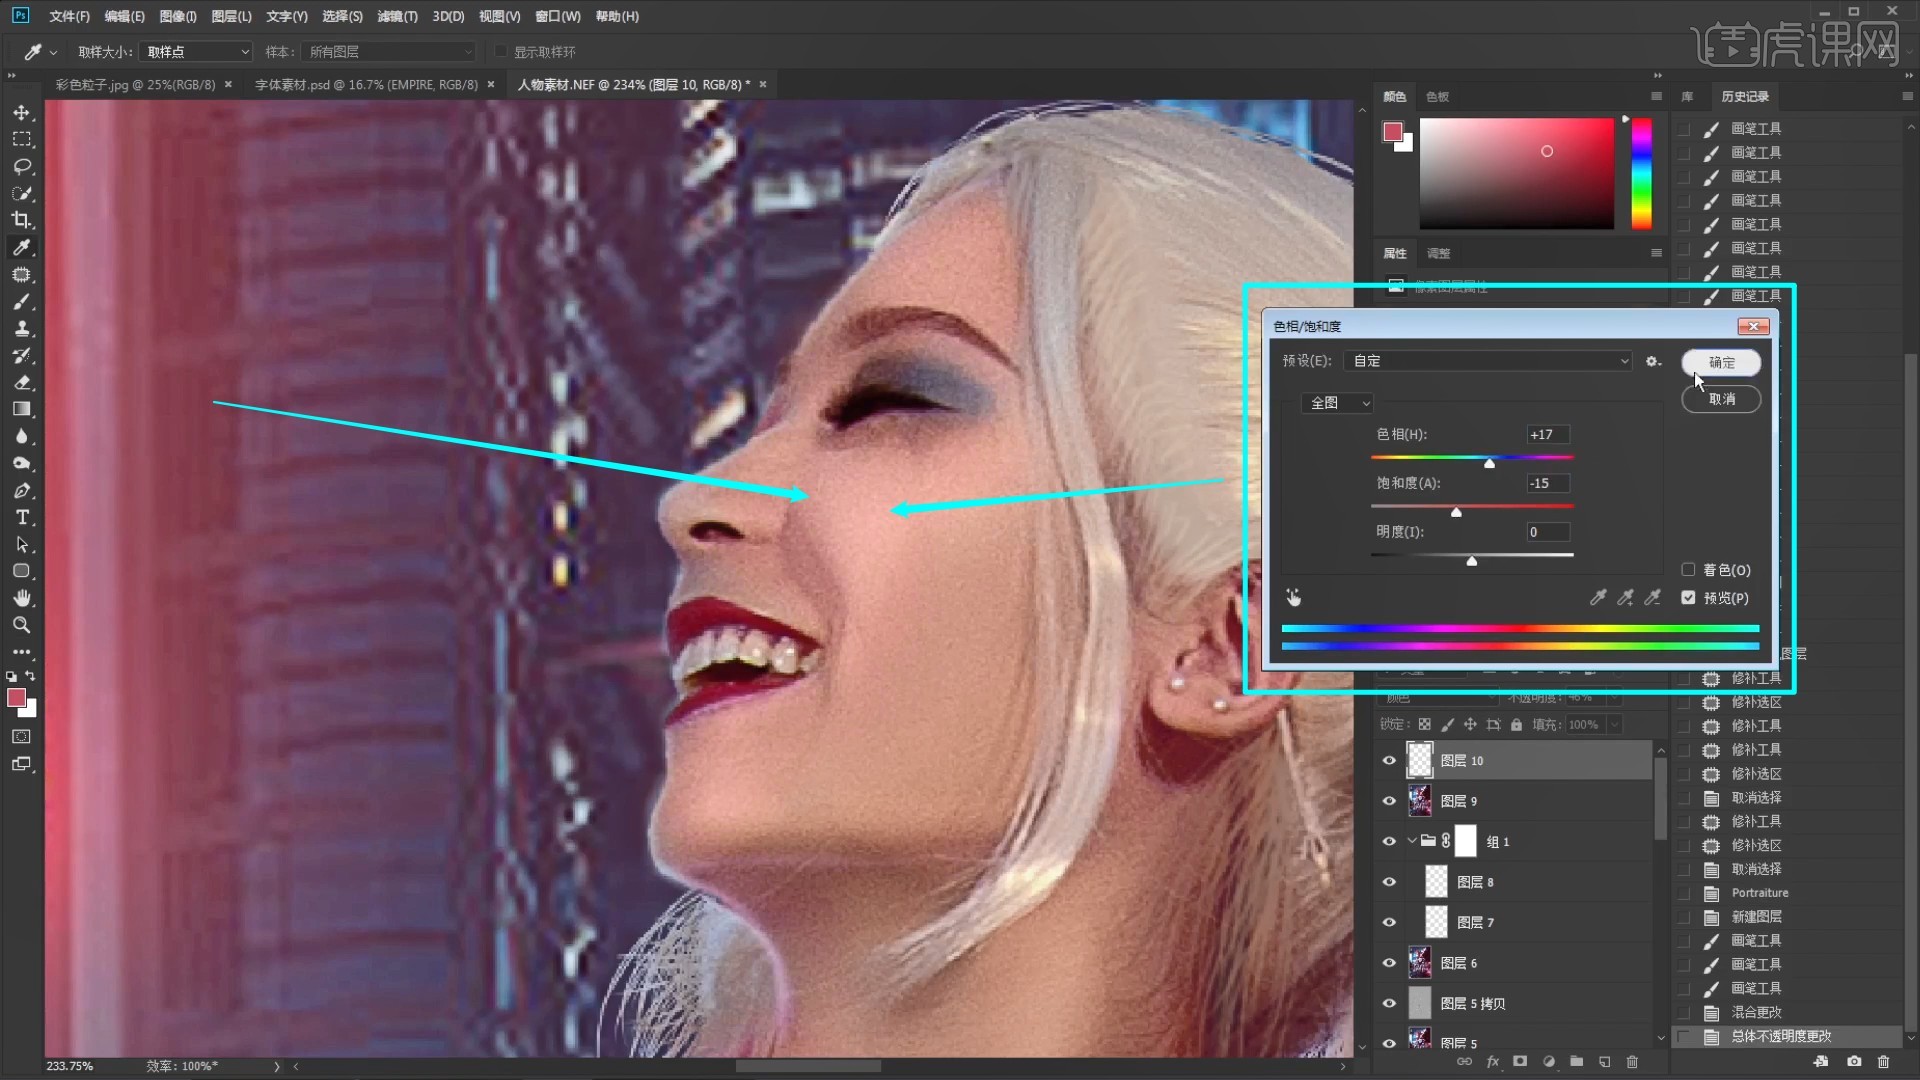
Task: Select the Crop tool
Action: click(x=21, y=220)
